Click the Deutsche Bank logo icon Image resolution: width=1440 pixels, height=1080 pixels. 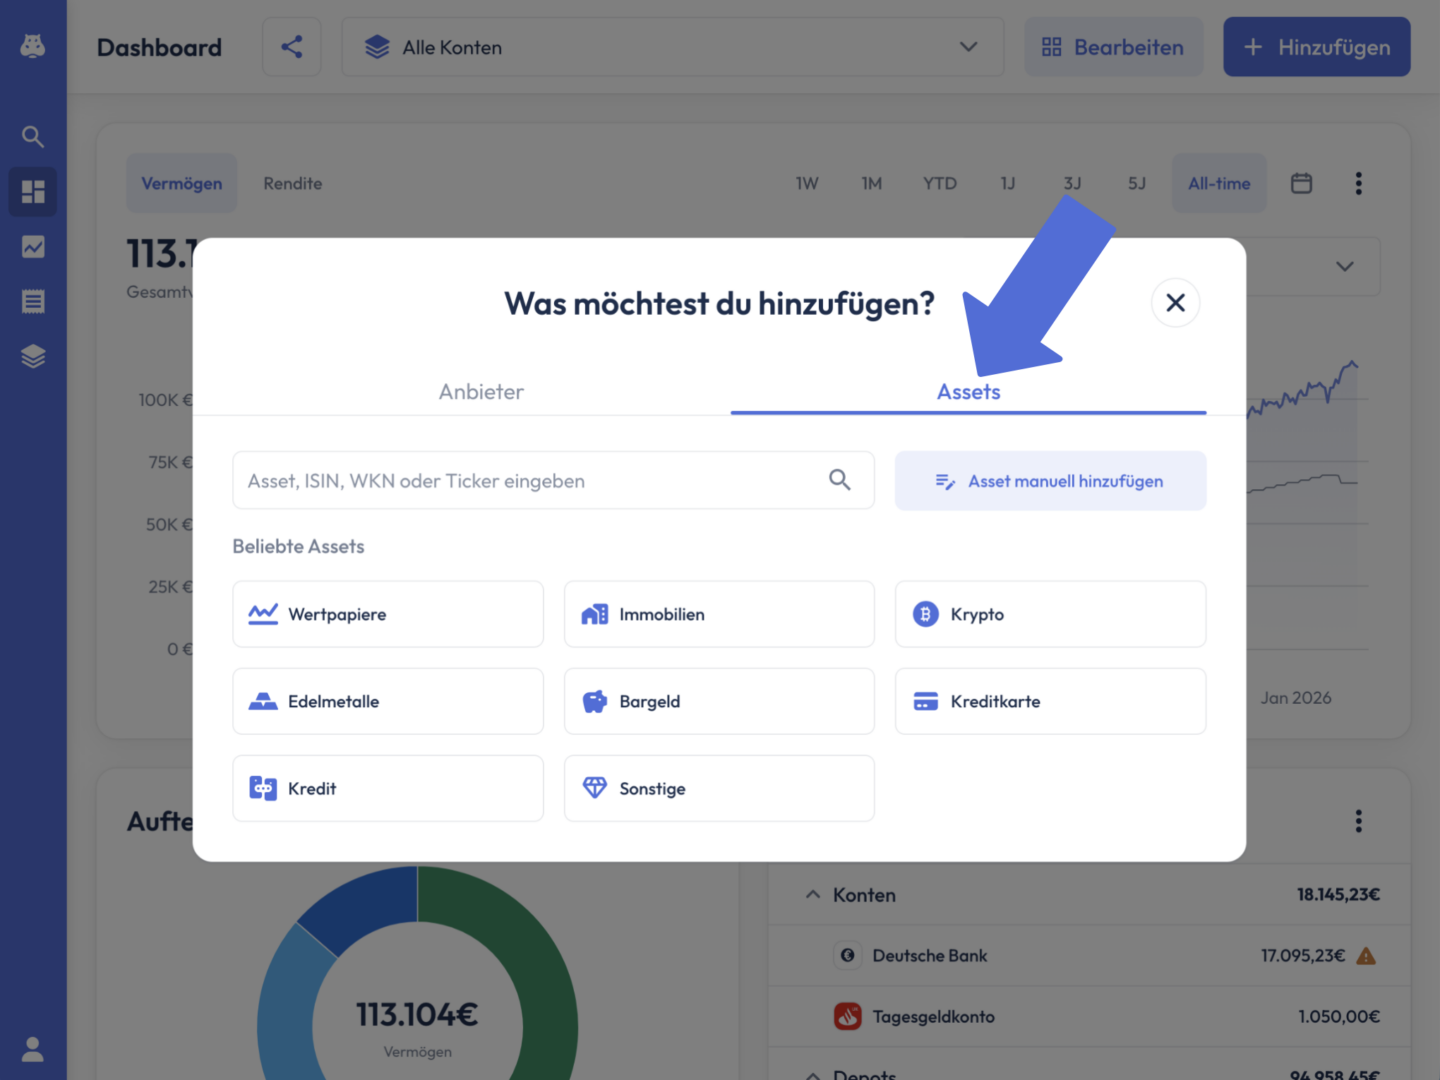point(848,955)
